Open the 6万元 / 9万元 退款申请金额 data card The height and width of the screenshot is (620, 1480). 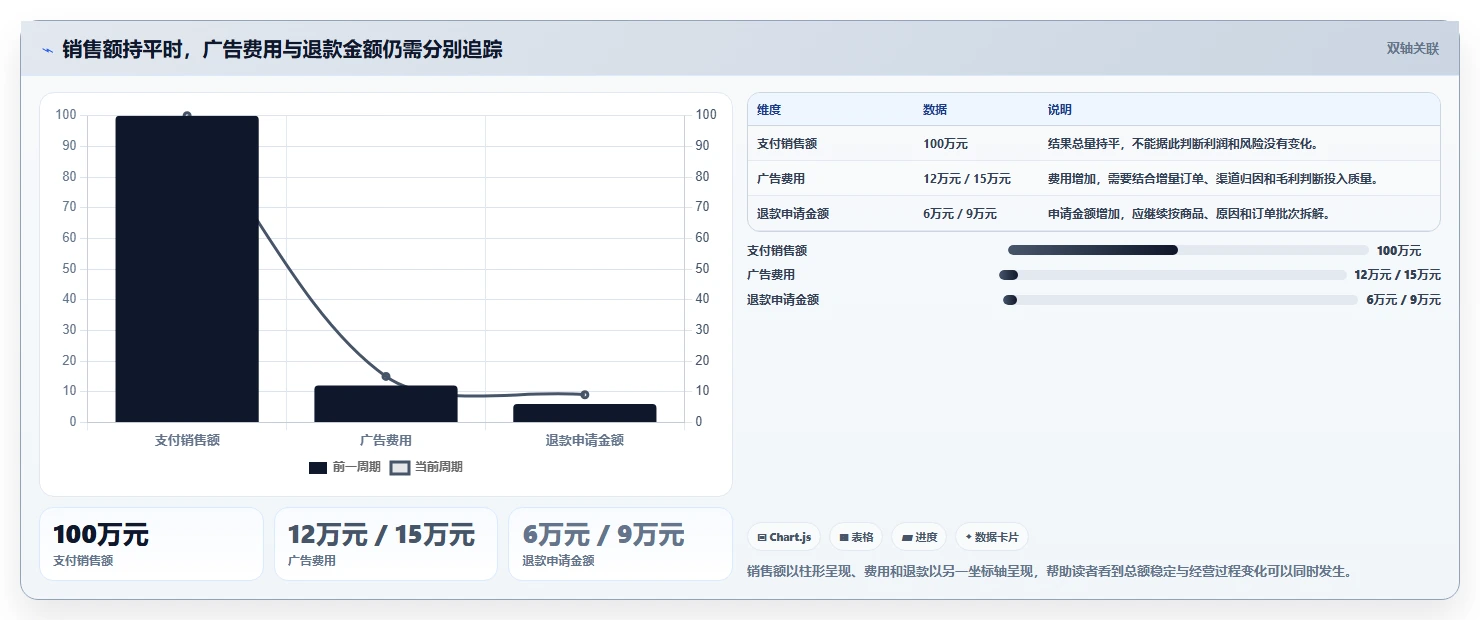620,544
